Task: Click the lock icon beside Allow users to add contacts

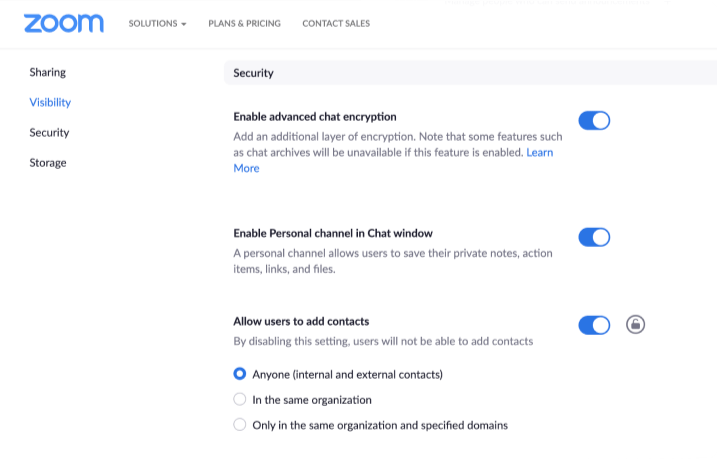Action: tap(635, 324)
